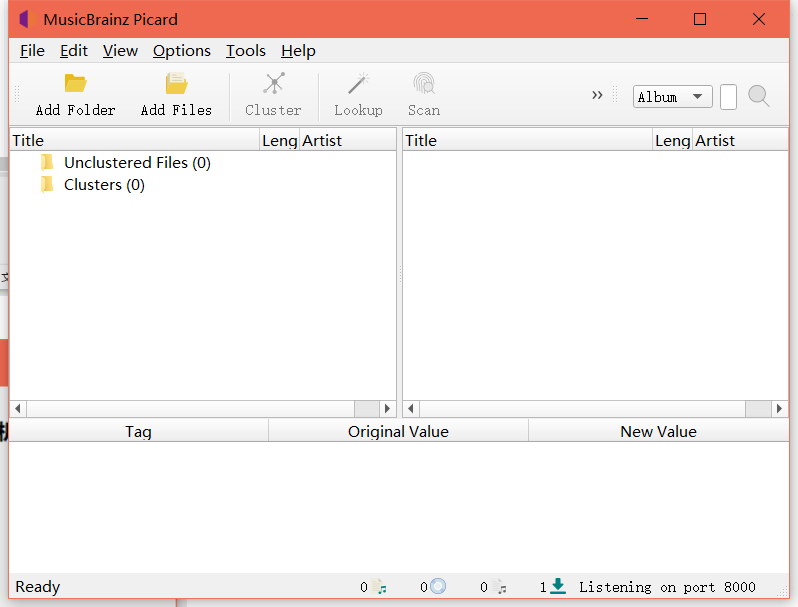Sort right pane by Artist column
The width and height of the screenshot is (798, 607).
[x=740, y=140]
